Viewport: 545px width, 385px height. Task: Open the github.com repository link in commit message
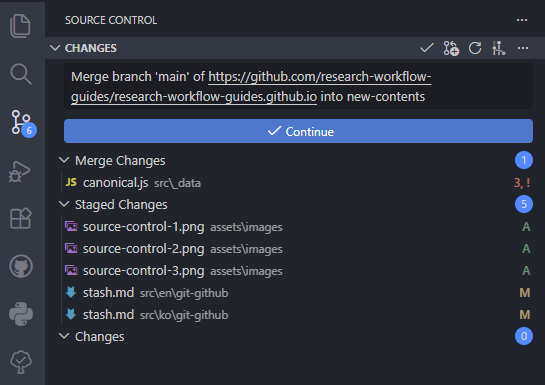pyautogui.click(x=251, y=87)
